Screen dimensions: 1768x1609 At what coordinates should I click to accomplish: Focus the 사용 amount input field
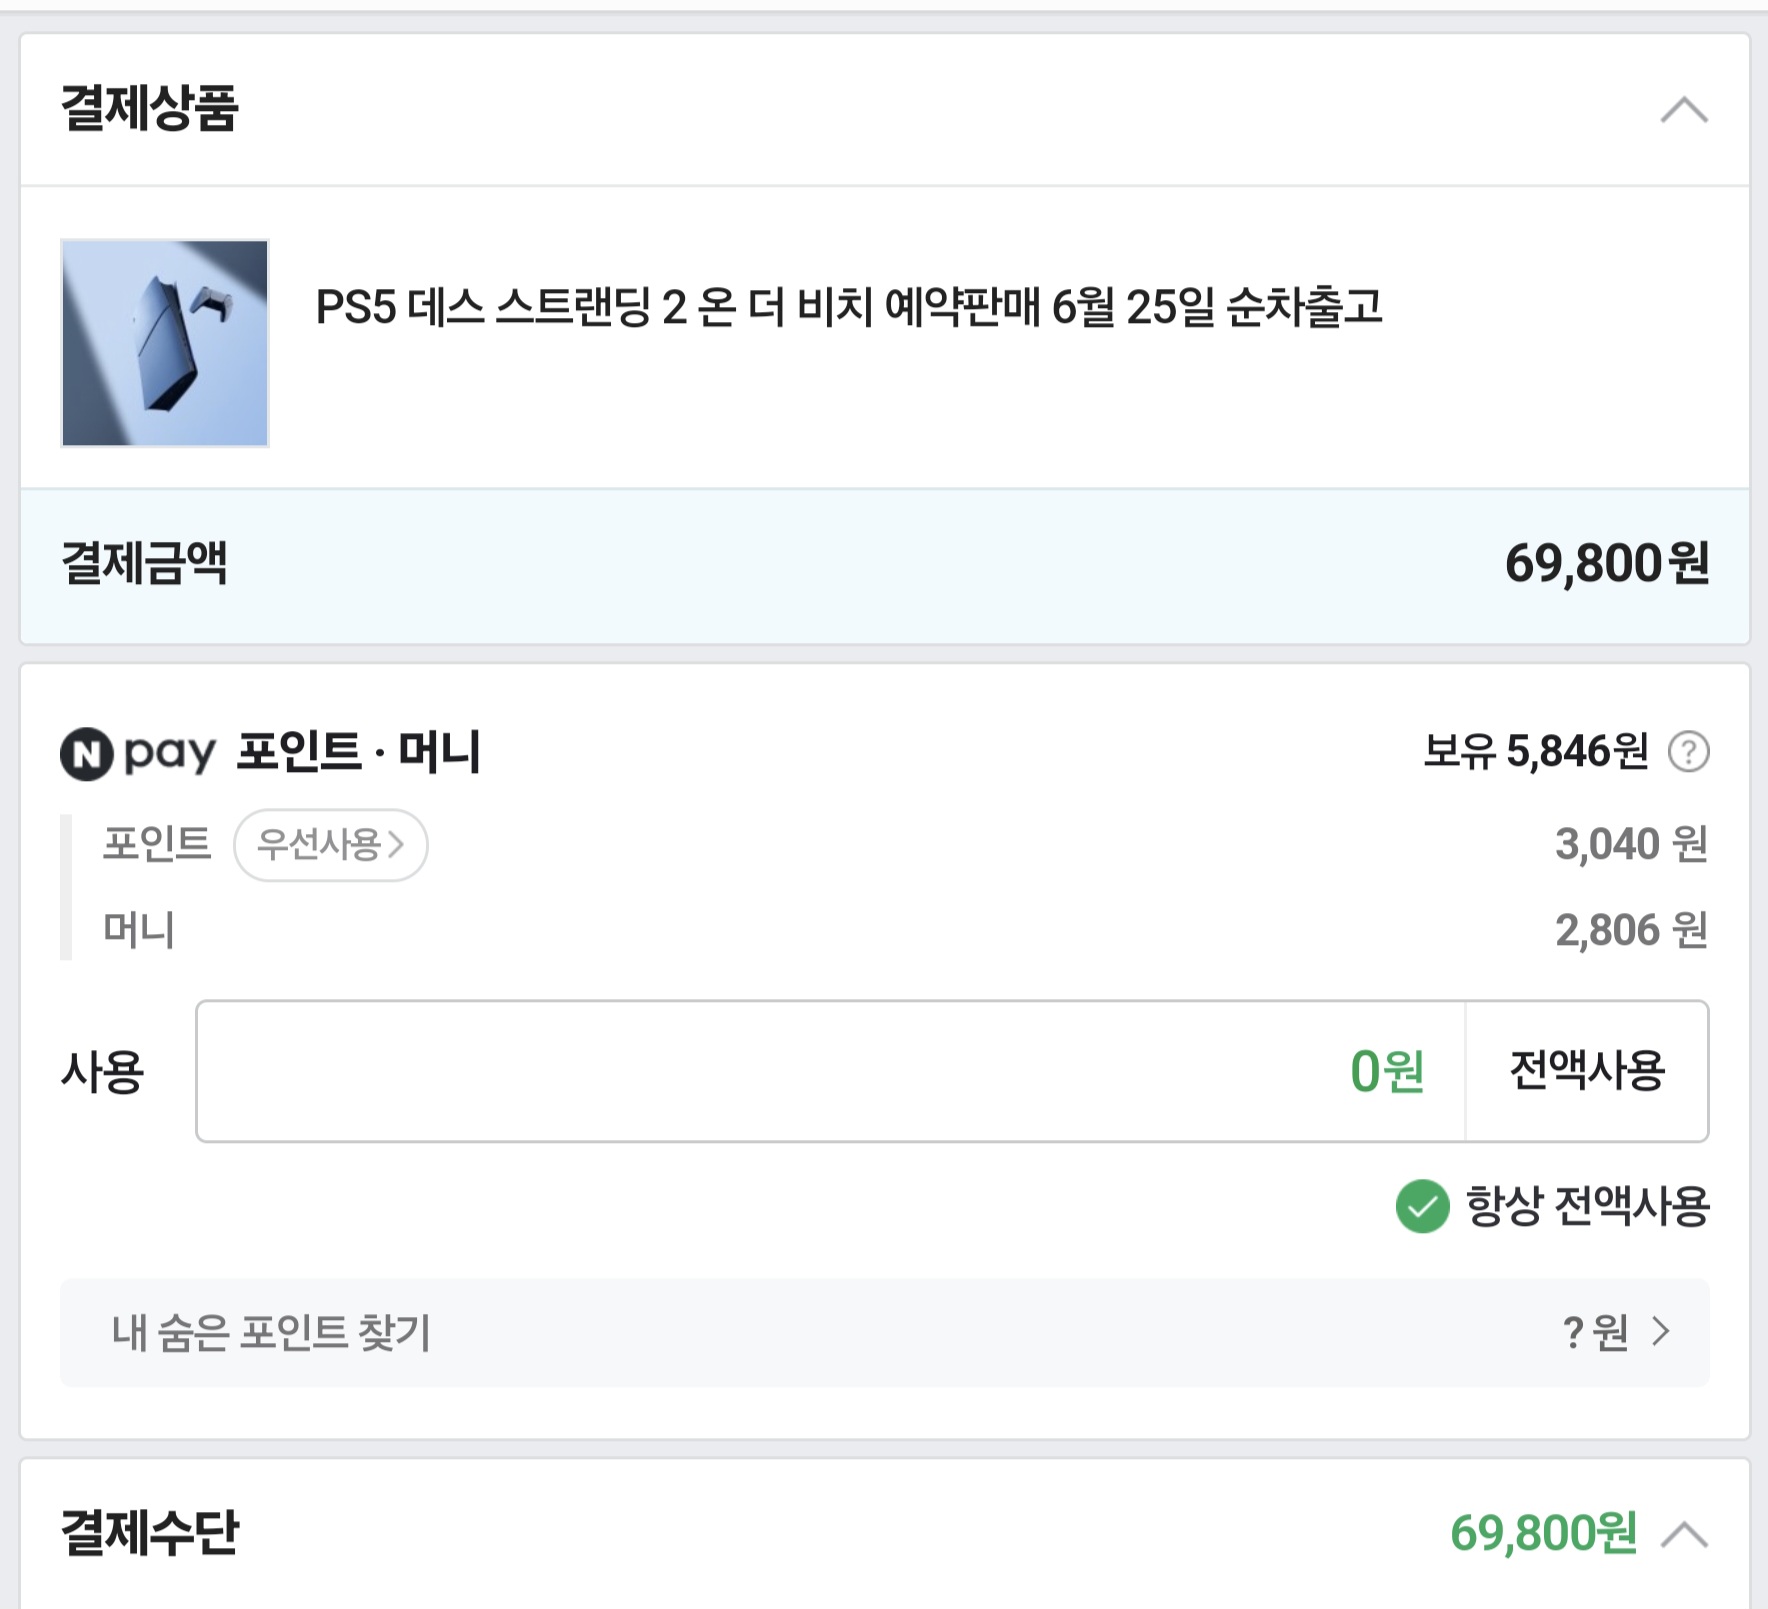click(x=830, y=1071)
